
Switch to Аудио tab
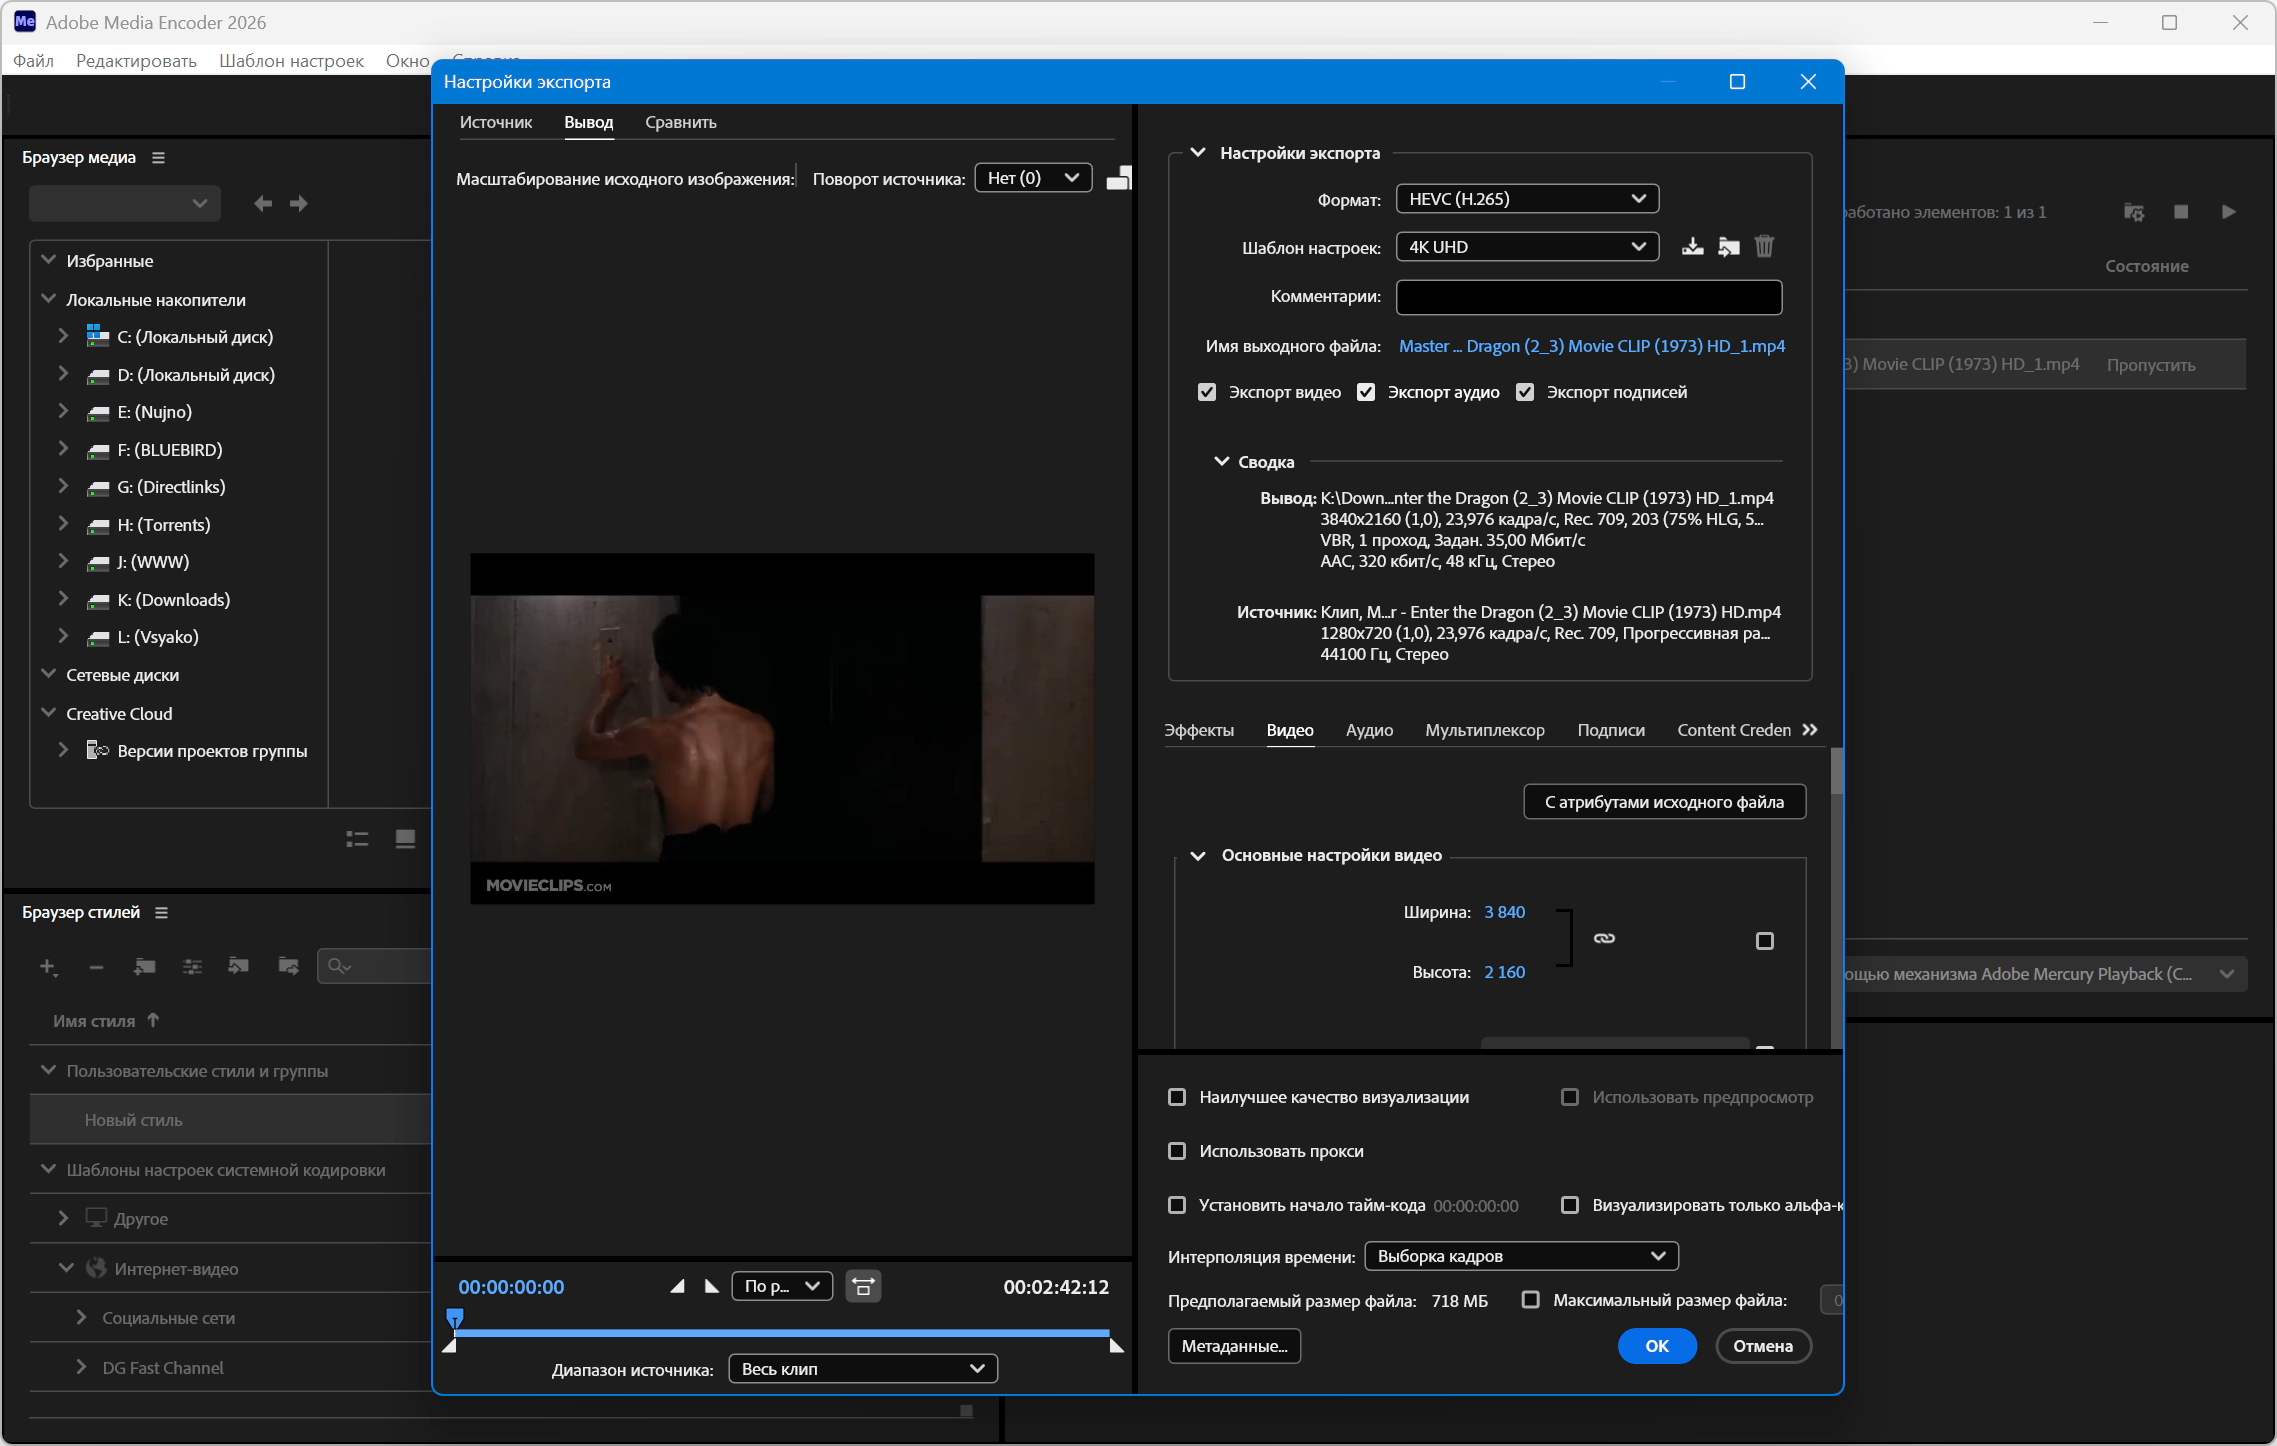1369,730
